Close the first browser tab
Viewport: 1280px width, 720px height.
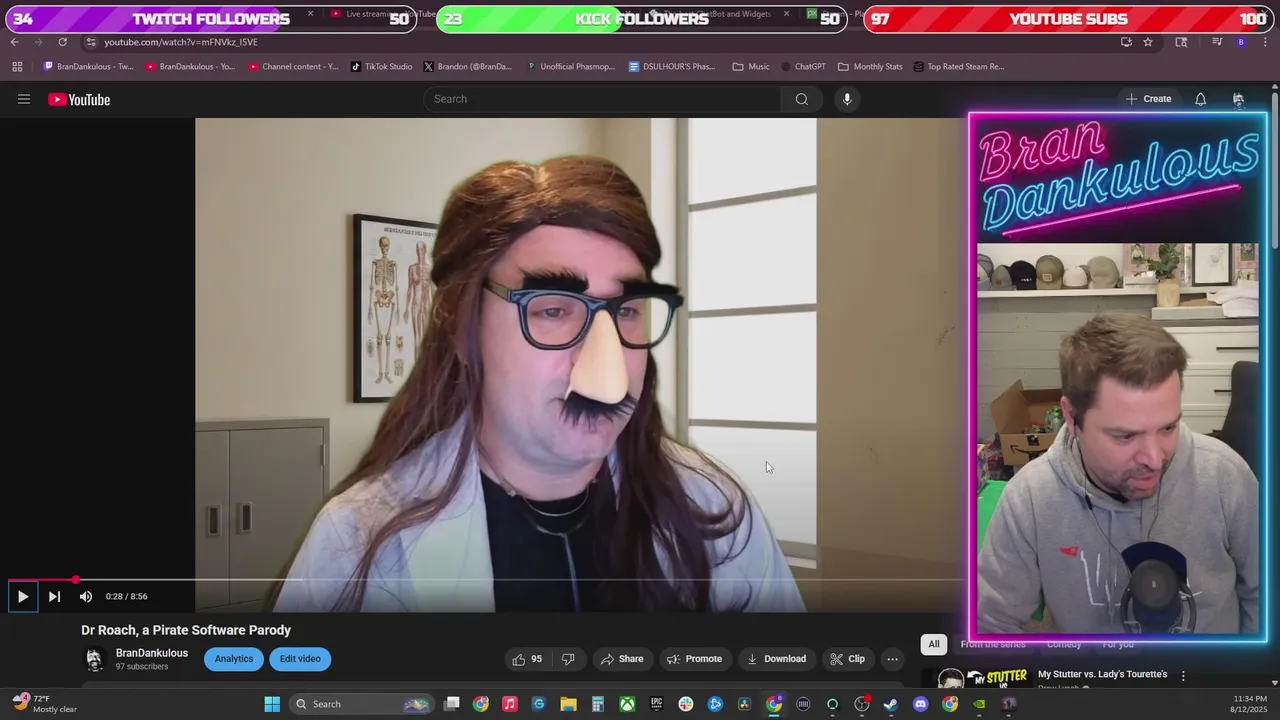point(310,14)
